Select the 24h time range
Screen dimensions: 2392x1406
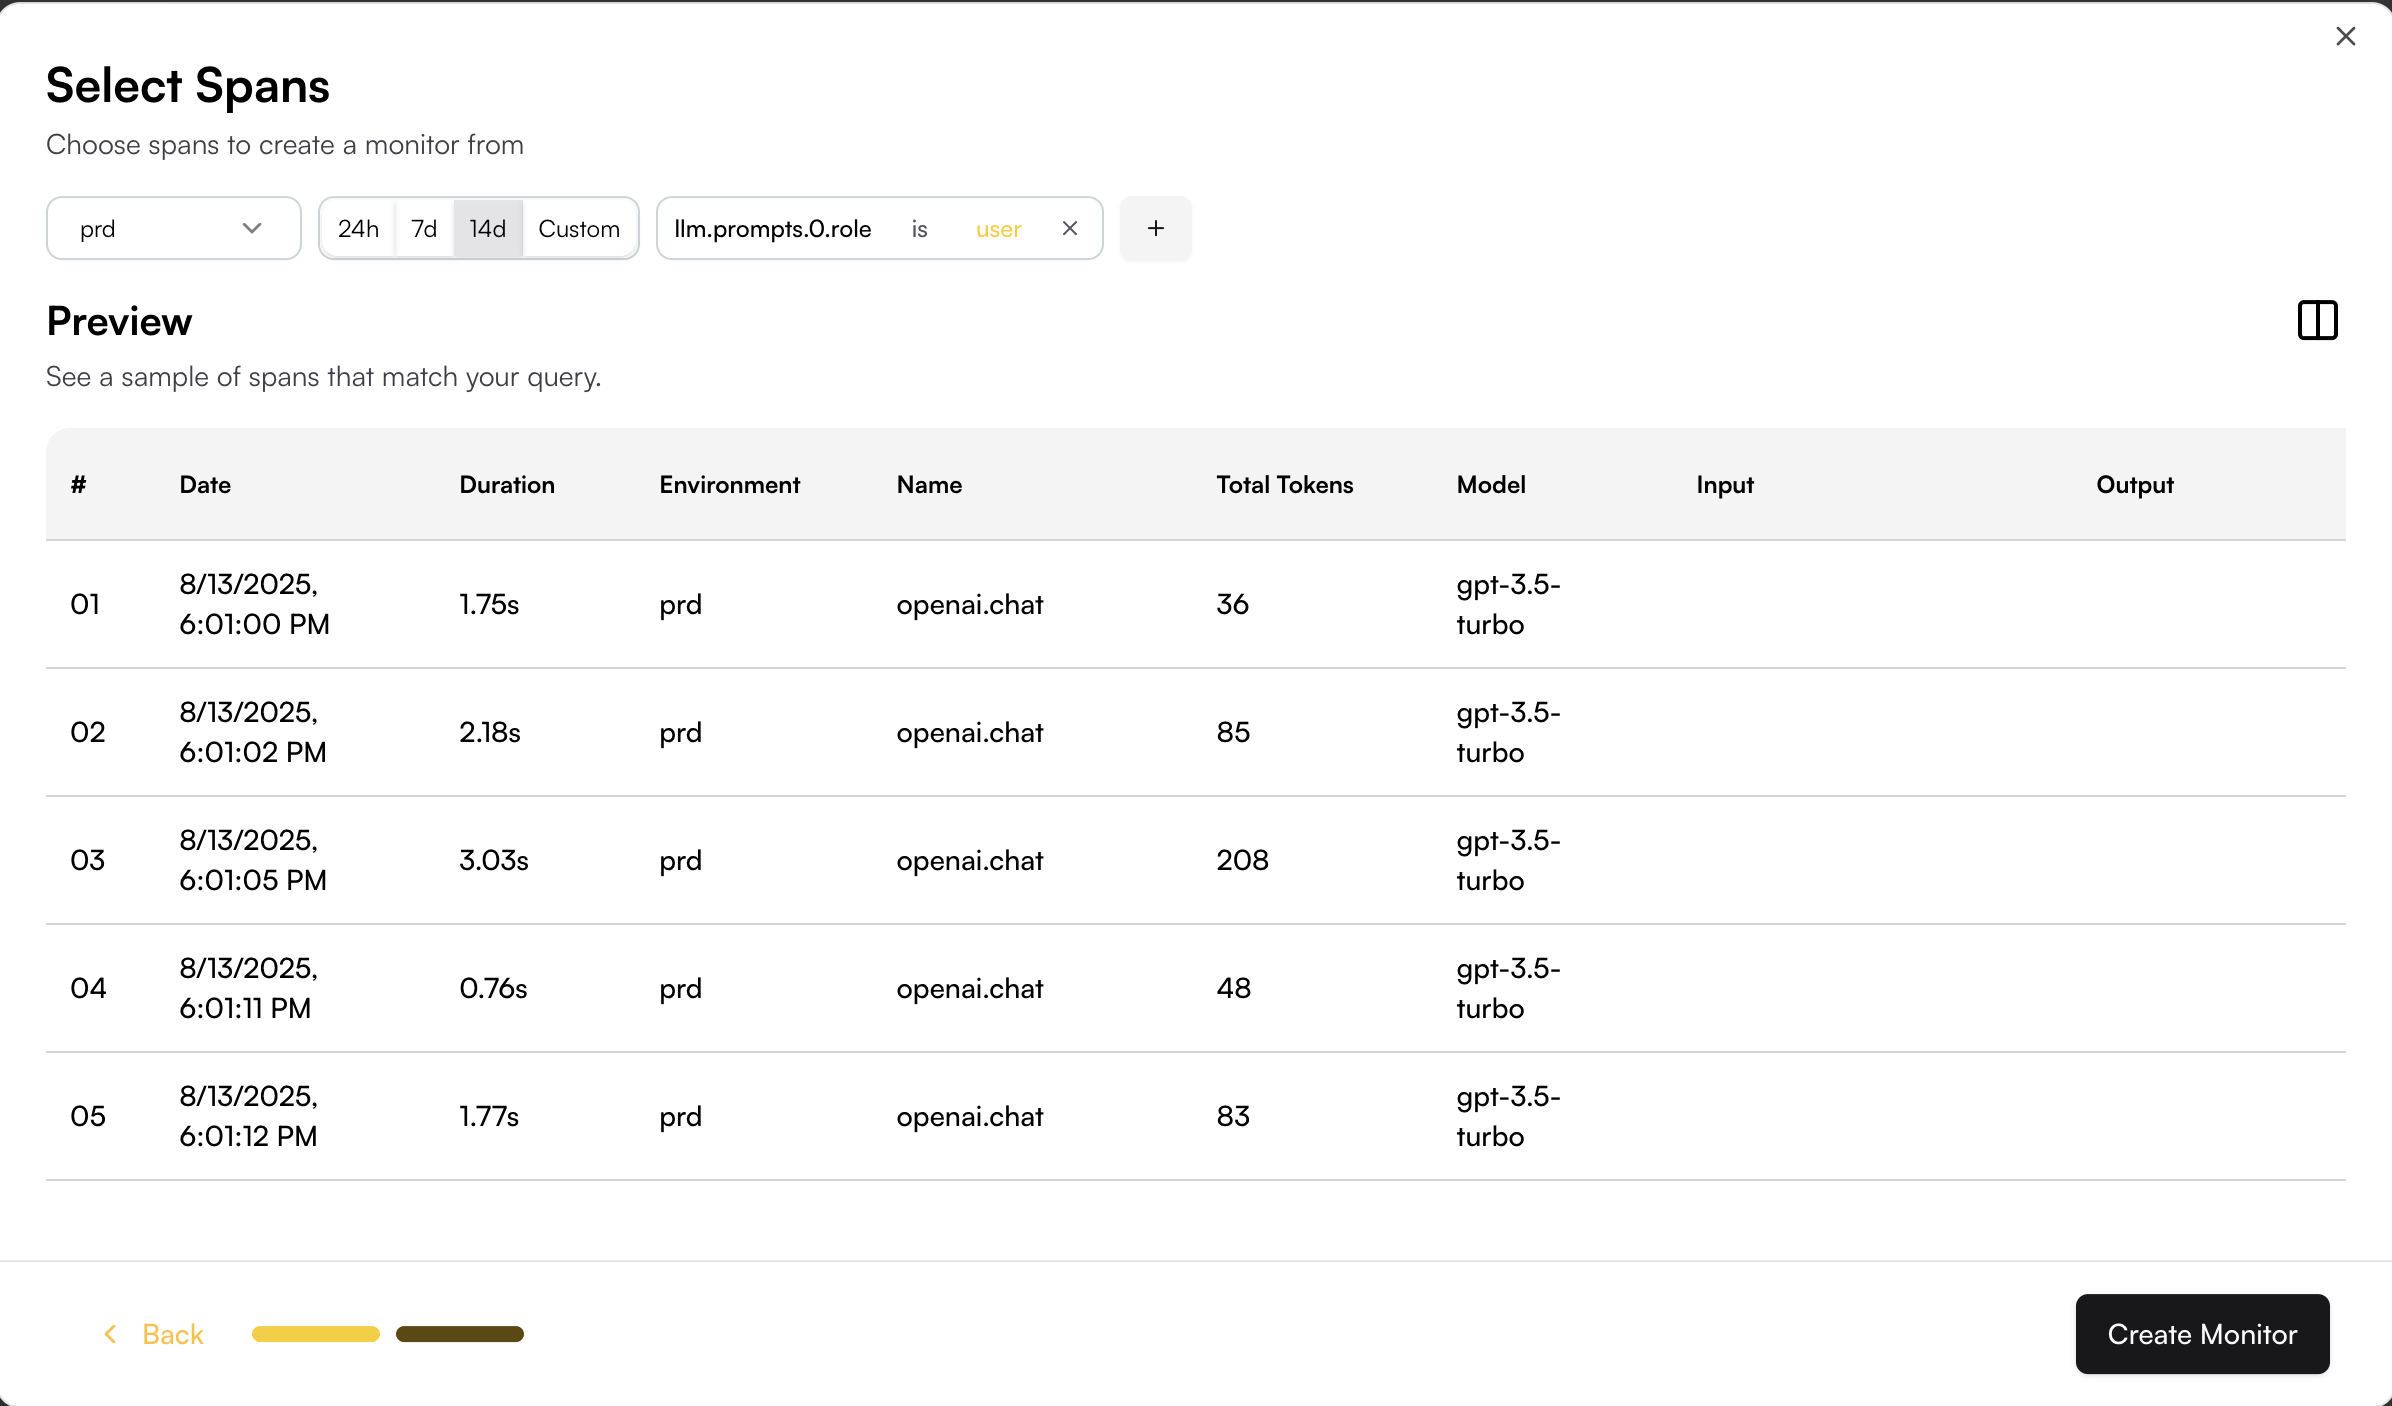[358, 229]
